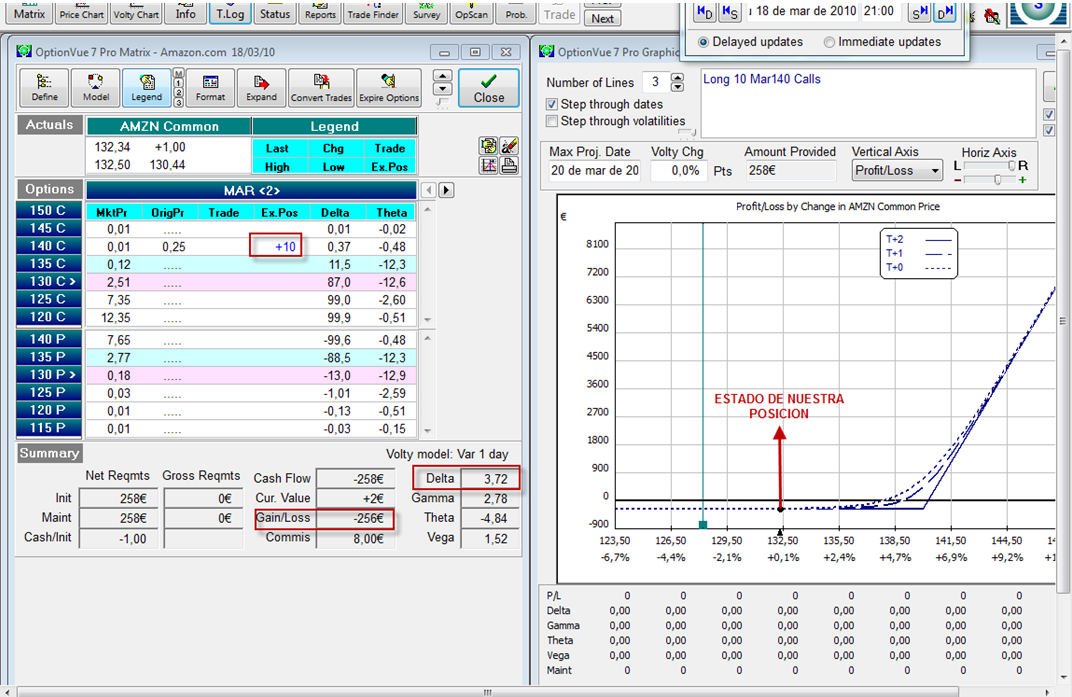Open the Format tool
Image resolution: width=1072 pixels, height=697 pixels.
pos(210,87)
